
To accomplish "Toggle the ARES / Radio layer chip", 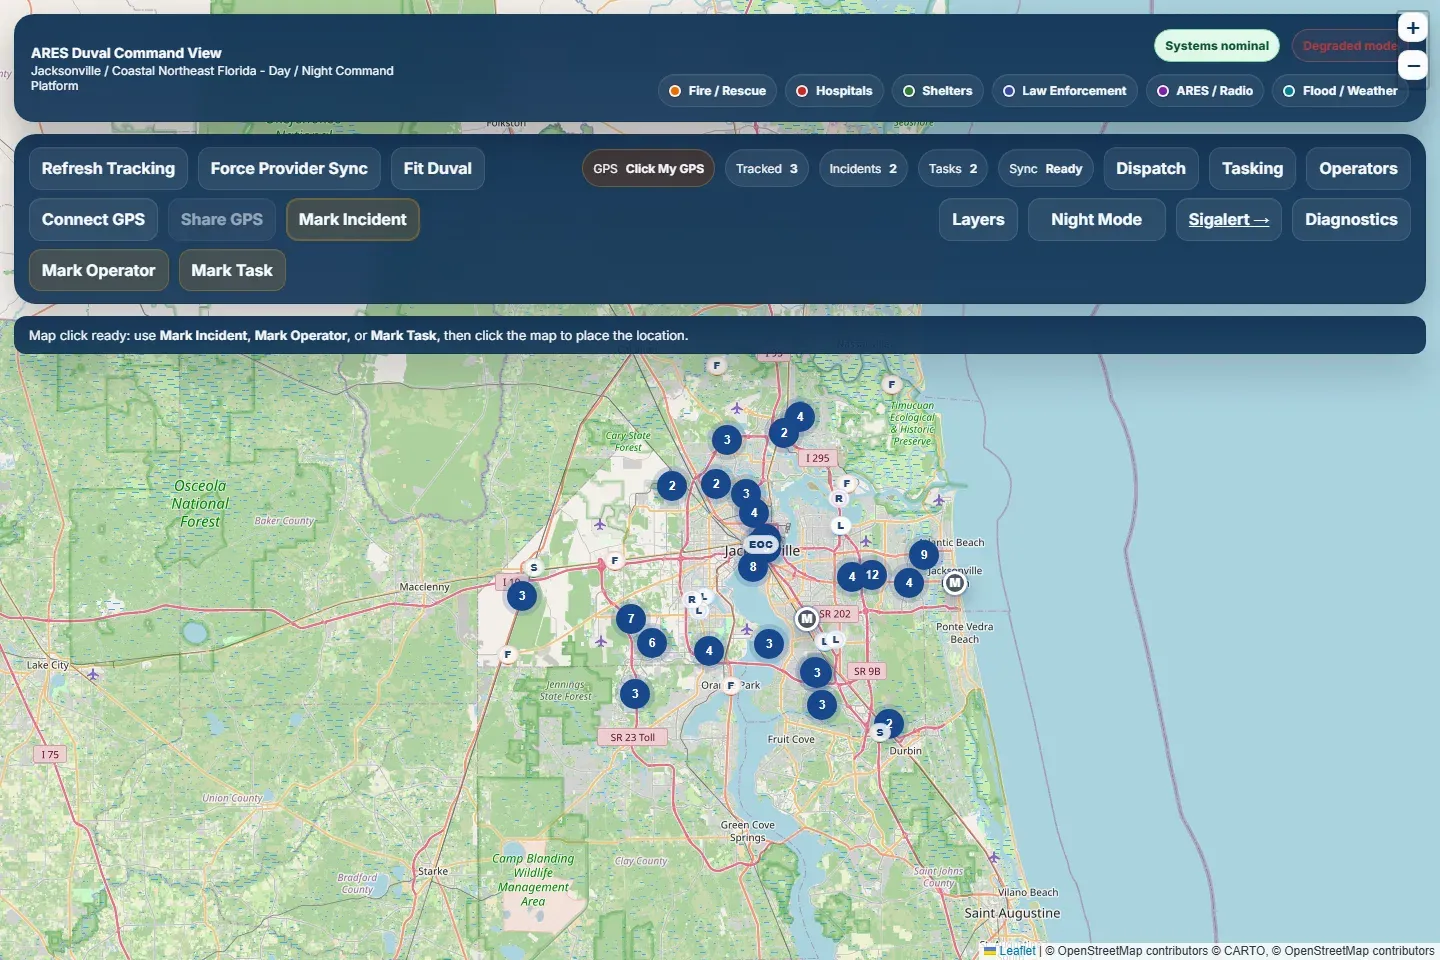I will tap(1205, 91).
